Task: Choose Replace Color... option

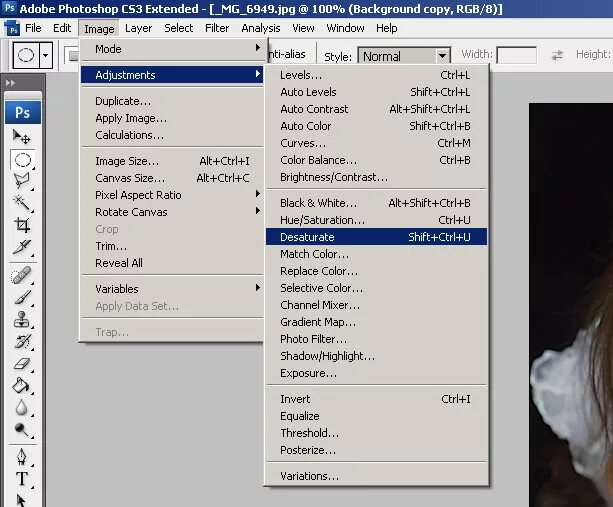Action: (376, 271)
